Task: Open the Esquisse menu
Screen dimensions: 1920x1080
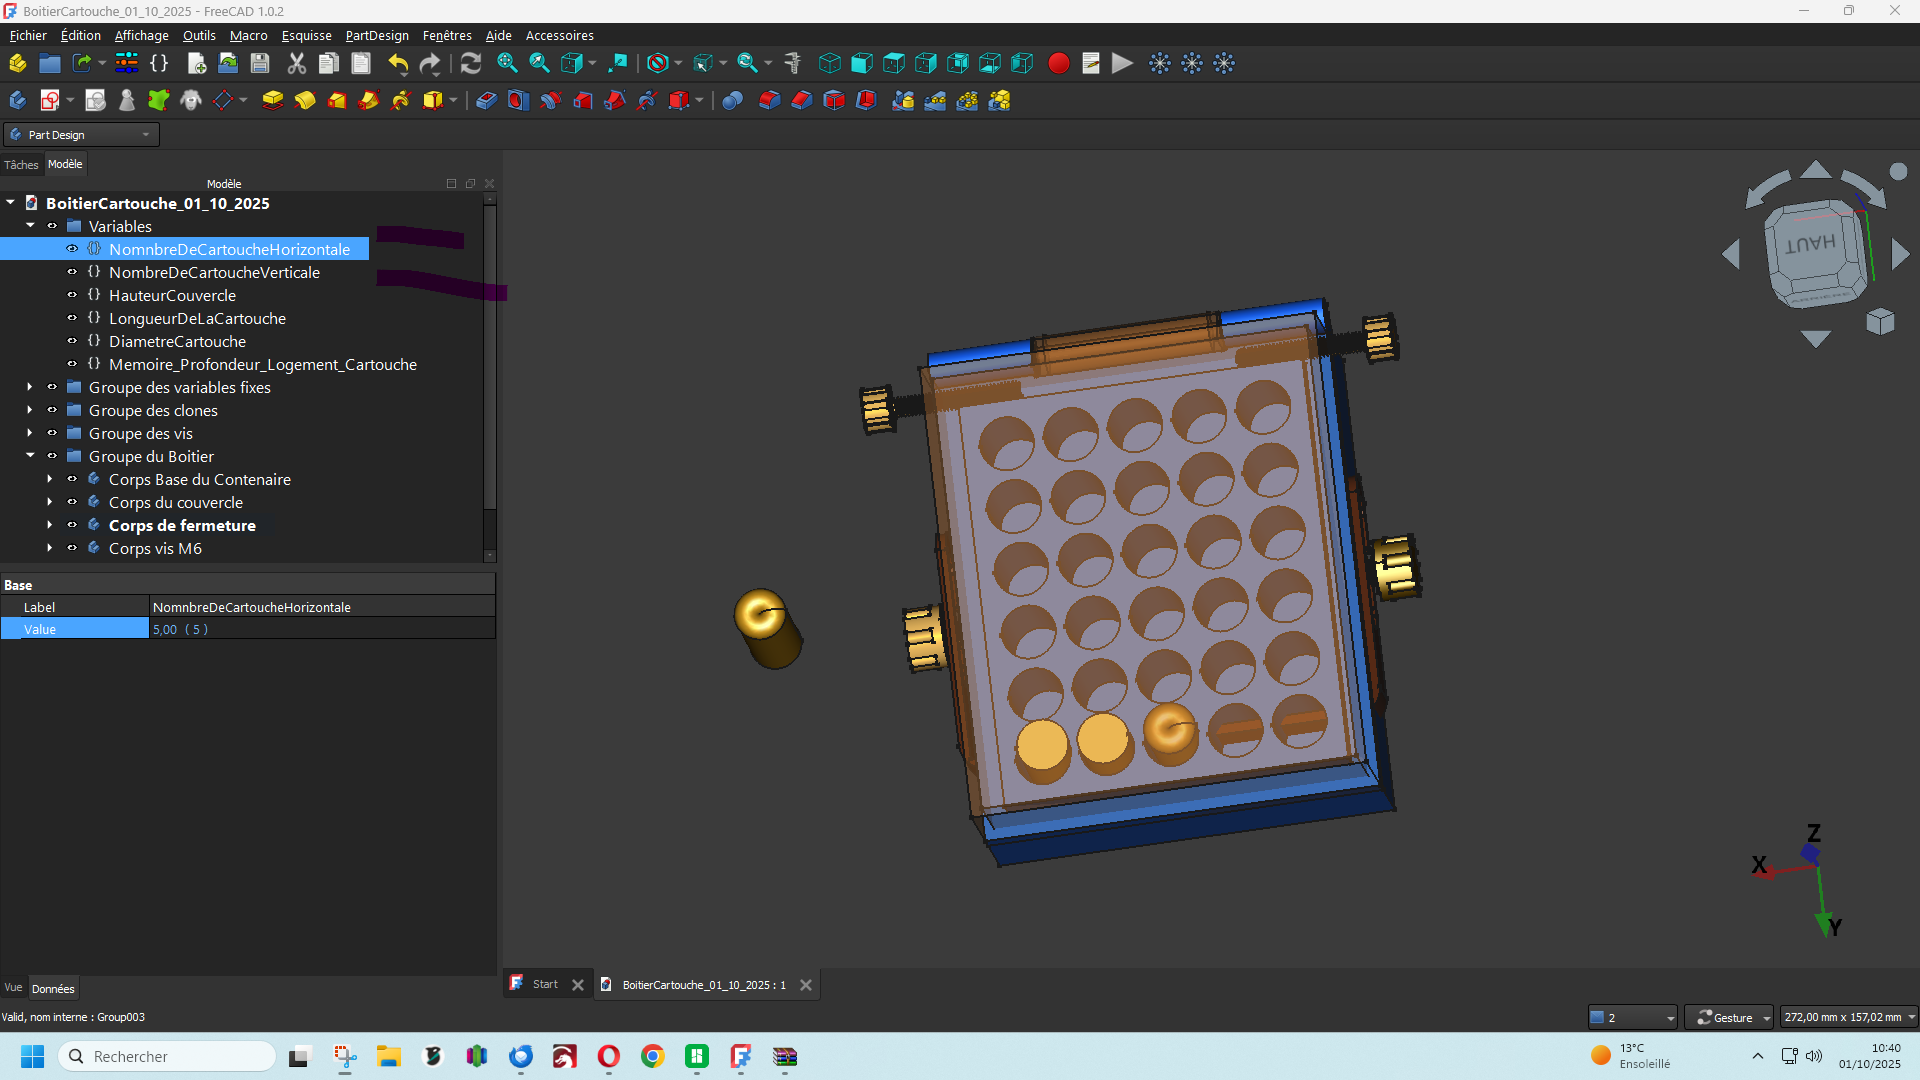Action: (x=306, y=36)
